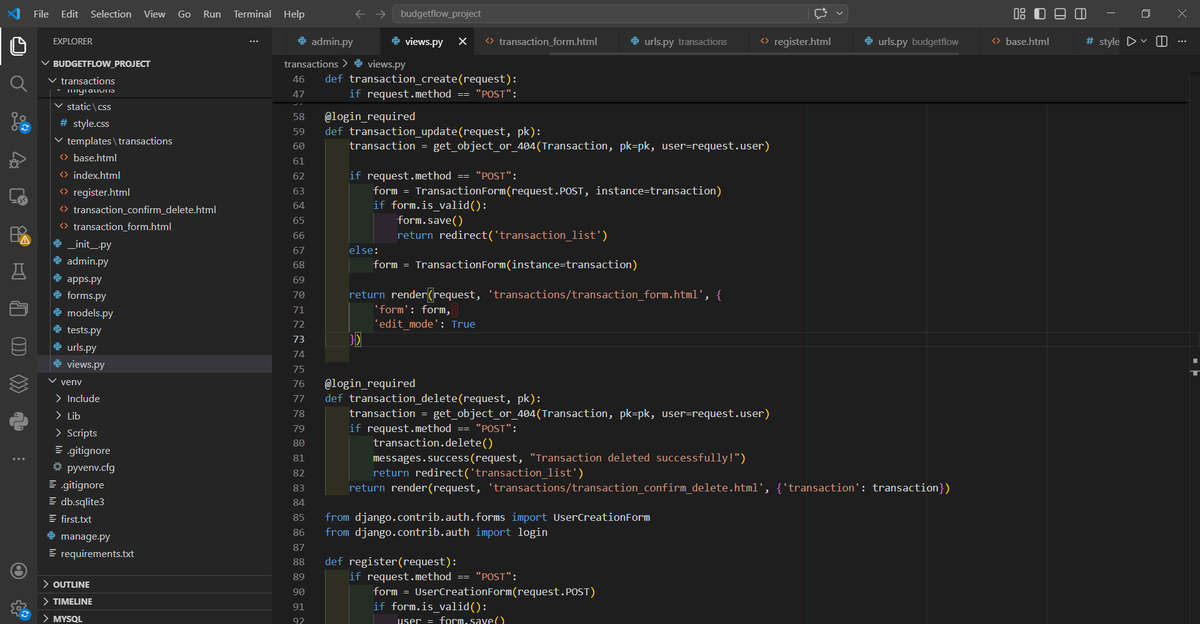Open Source Control view
Image resolution: width=1200 pixels, height=624 pixels.
(19, 122)
